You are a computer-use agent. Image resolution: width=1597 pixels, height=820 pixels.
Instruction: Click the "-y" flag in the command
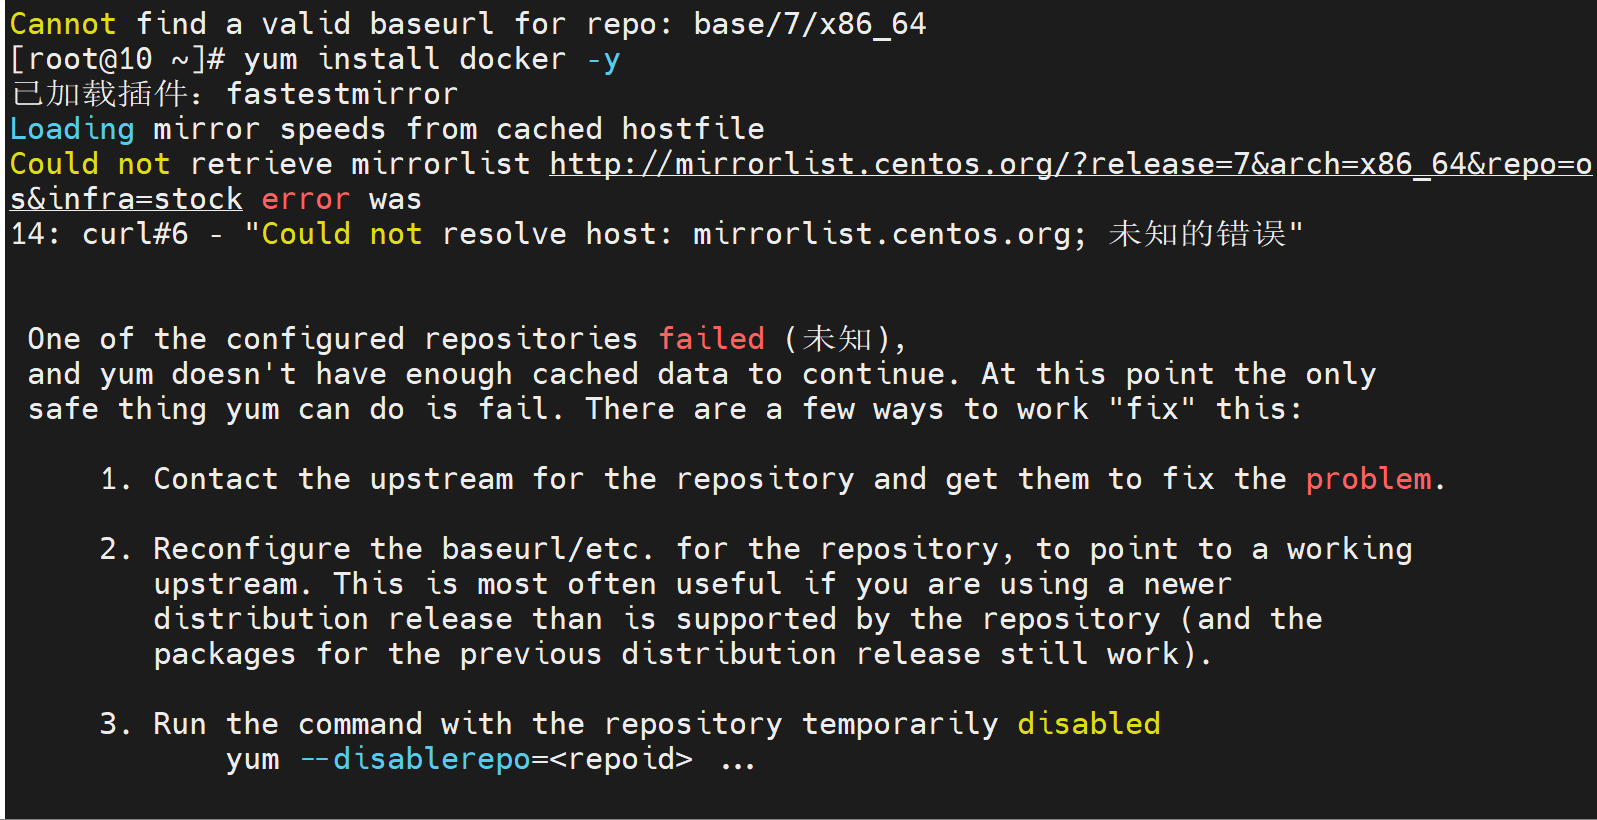(x=603, y=59)
